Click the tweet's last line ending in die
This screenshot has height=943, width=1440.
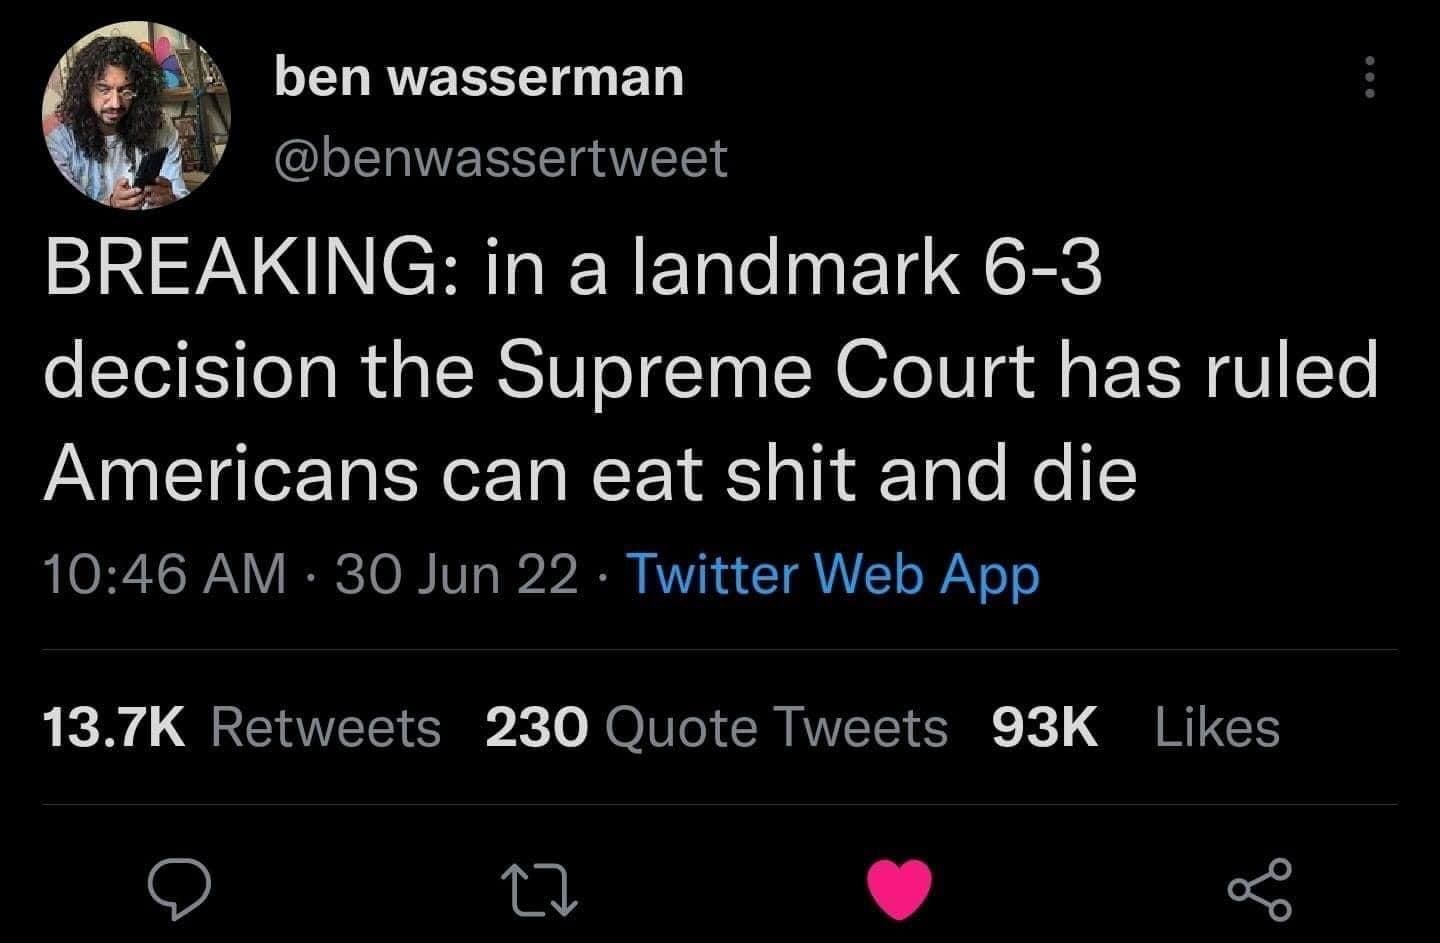click(590, 472)
